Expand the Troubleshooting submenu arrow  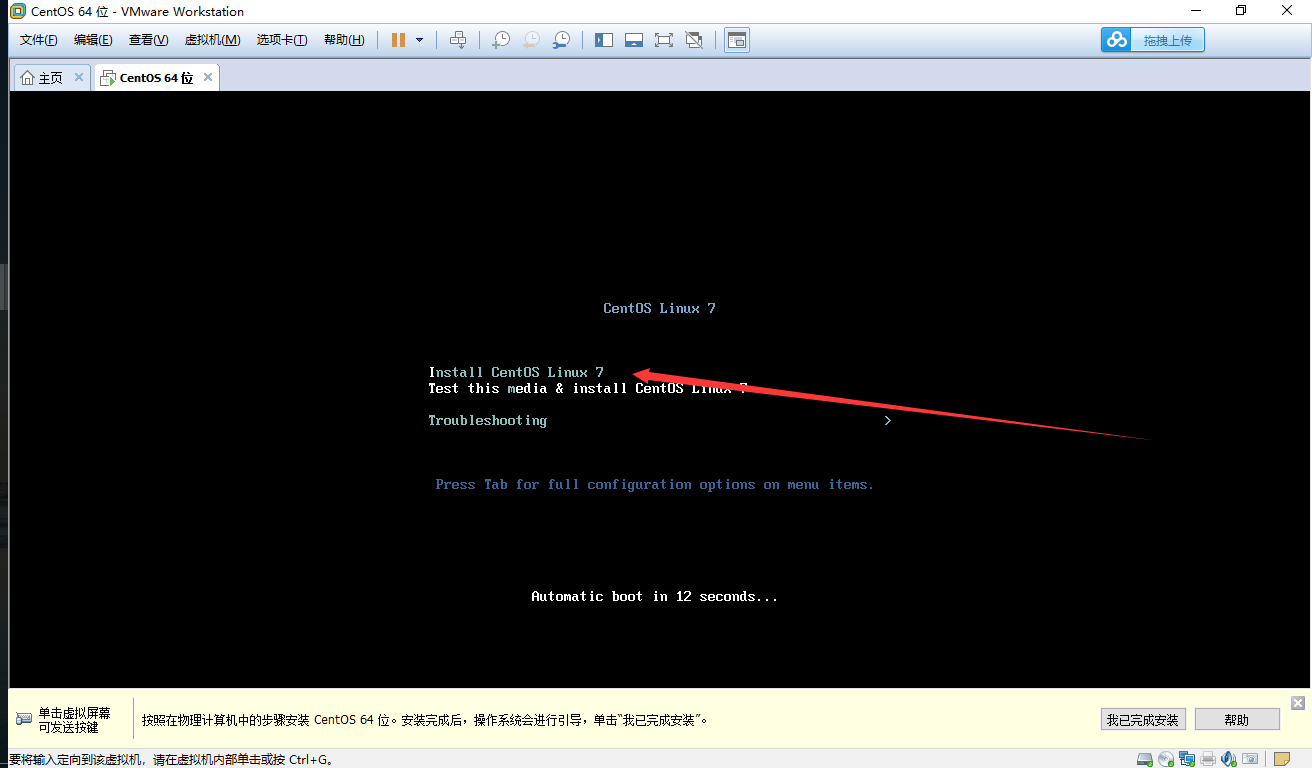pyautogui.click(x=888, y=420)
